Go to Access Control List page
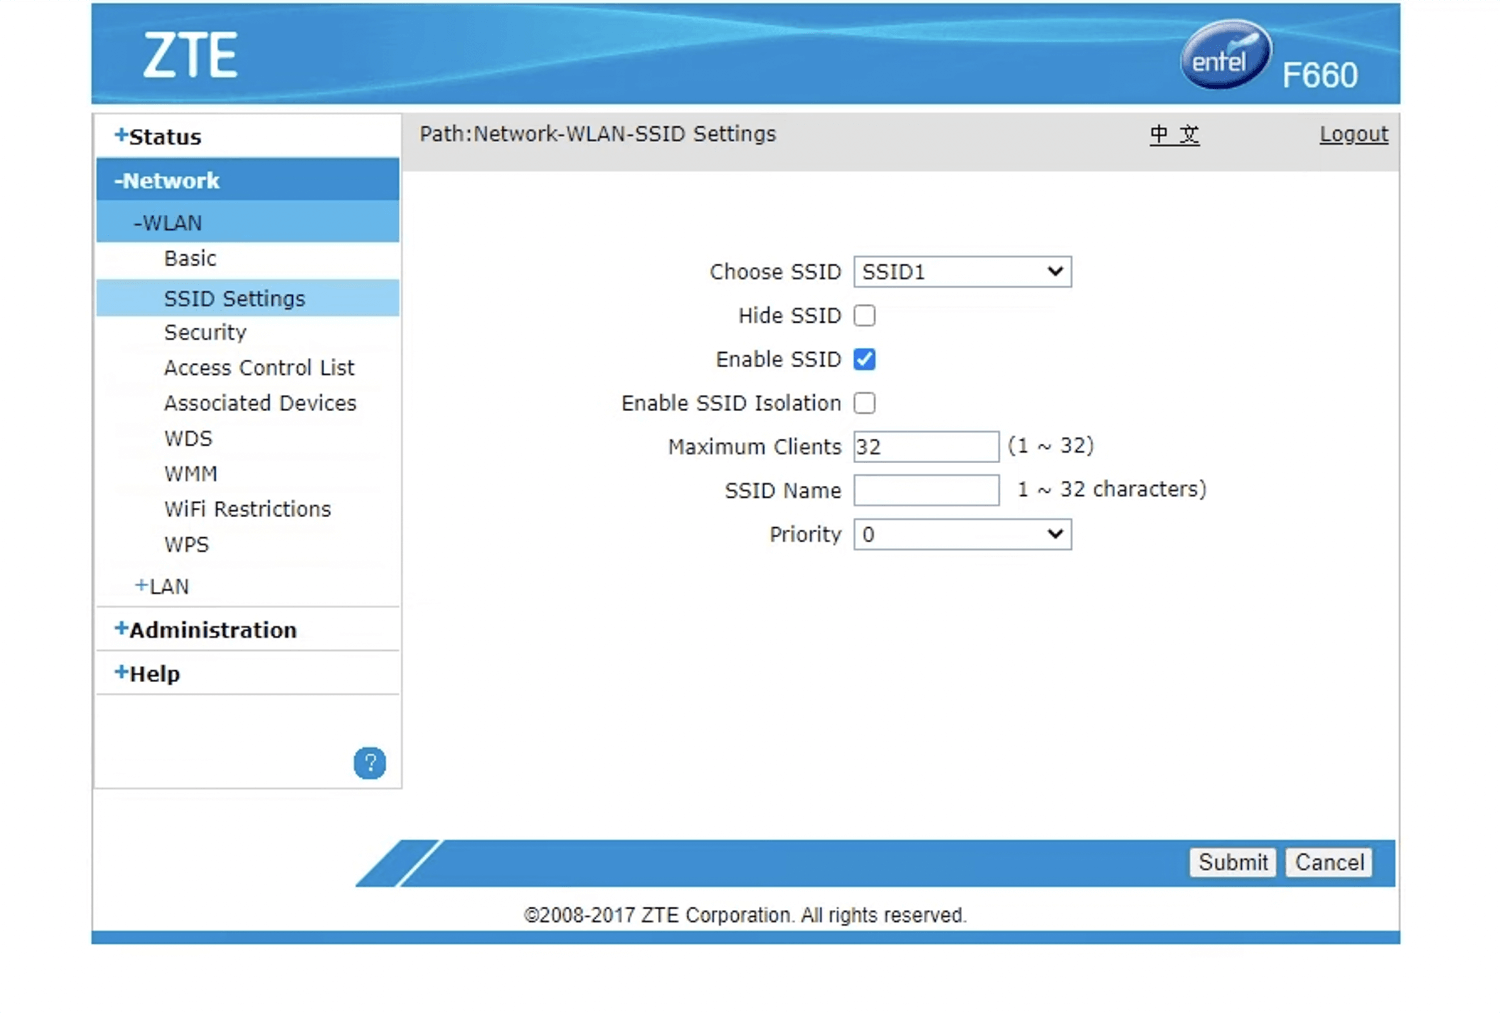The height and width of the screenshot is (1013, 1500). pyautogui.click(x=259, y=368)
